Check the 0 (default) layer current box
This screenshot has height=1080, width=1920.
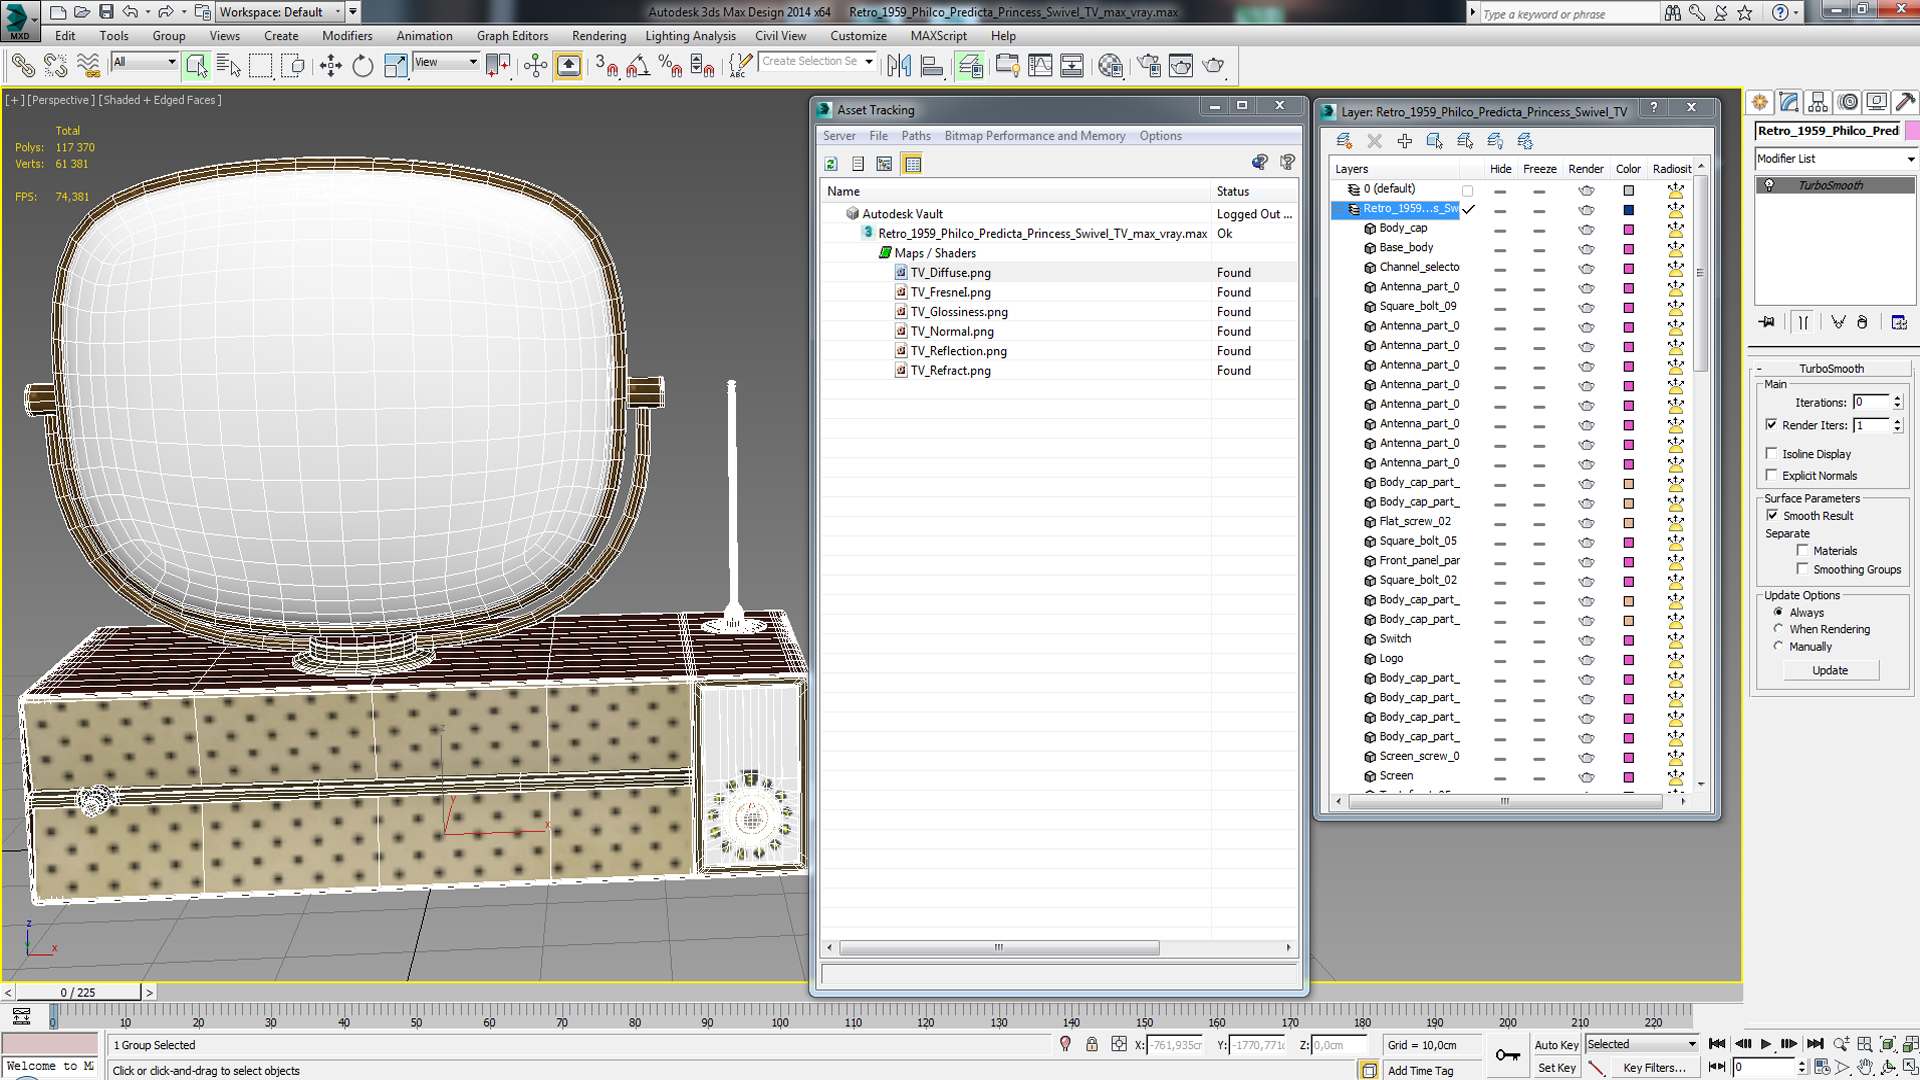1467,190
